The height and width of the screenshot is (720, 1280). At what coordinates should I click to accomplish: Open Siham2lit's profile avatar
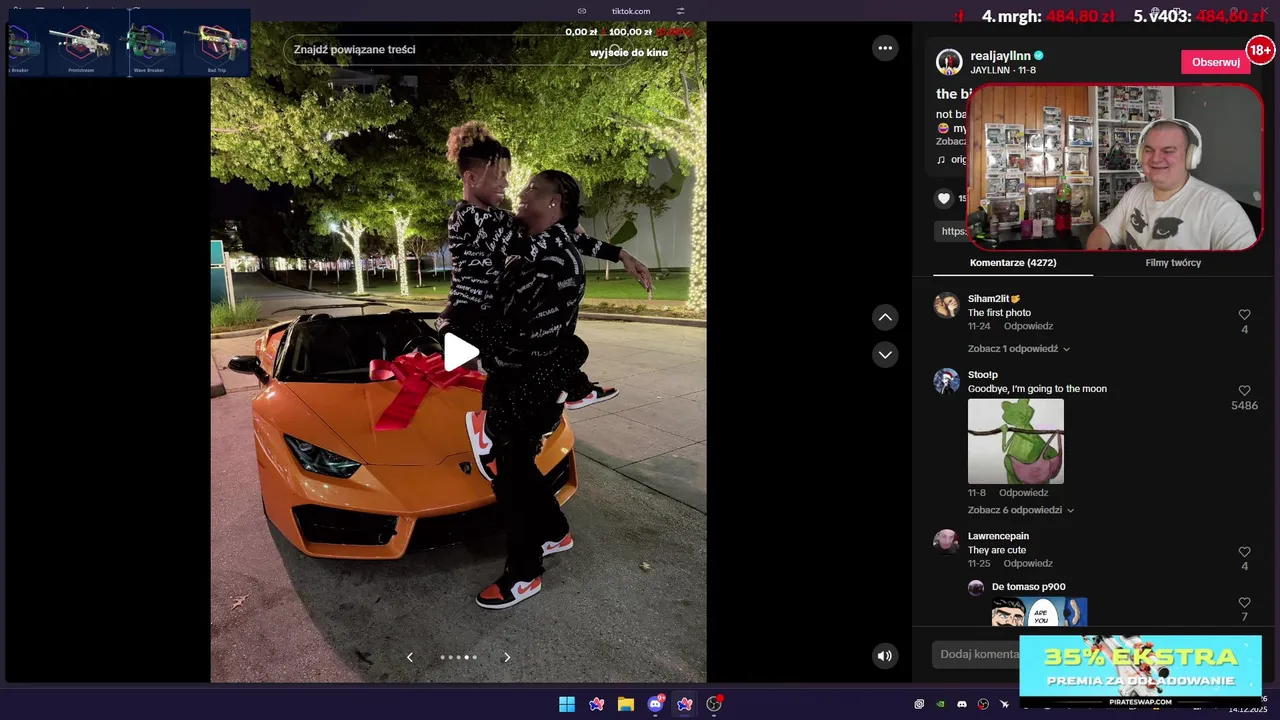coord(947,305)
